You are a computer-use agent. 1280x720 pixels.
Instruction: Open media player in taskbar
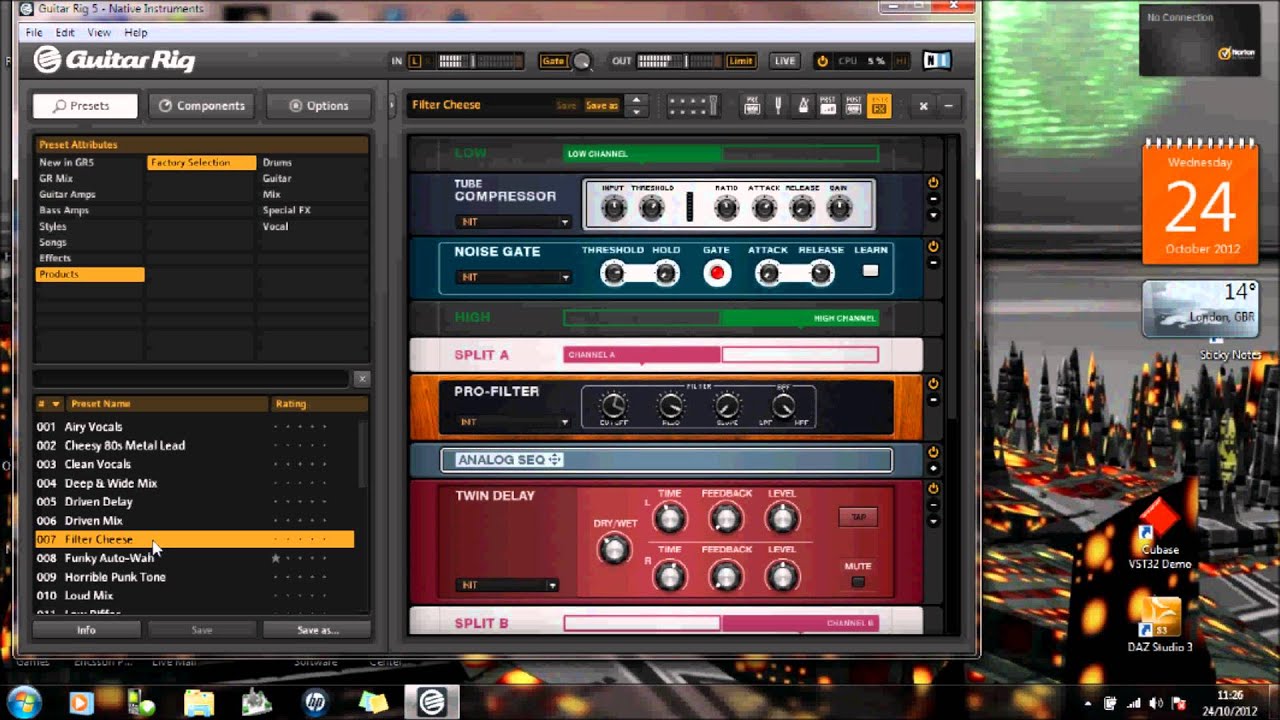(81, 703)
